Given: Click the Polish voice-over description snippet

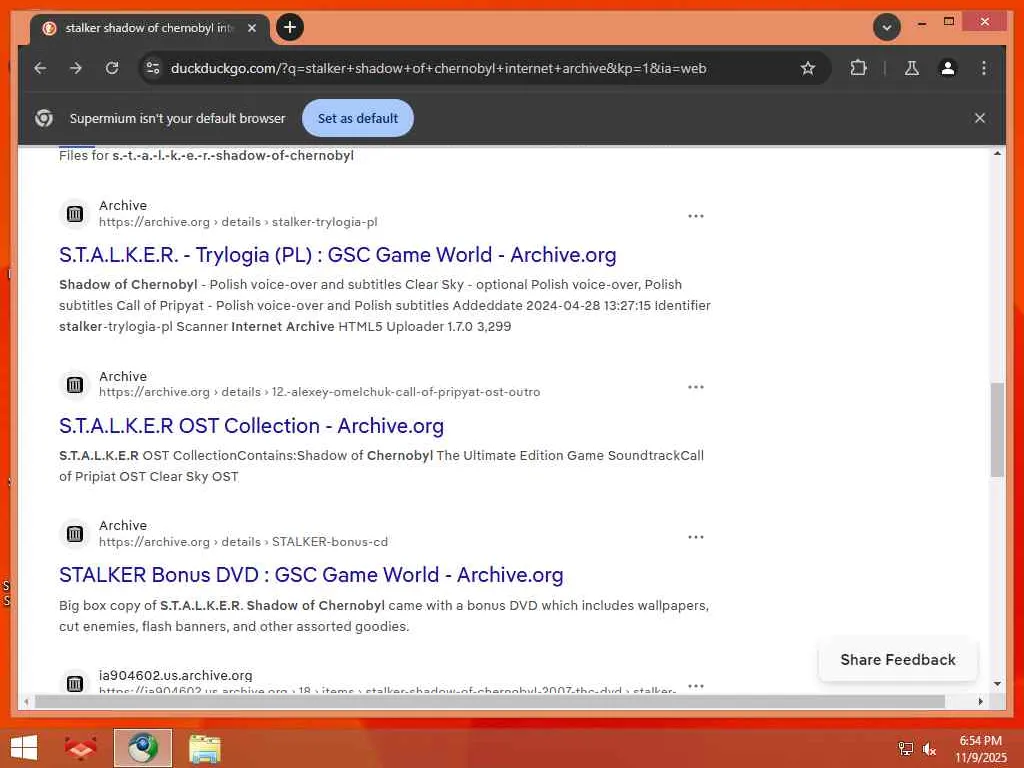Looking at the screenshot, I should tap(385, 305).
